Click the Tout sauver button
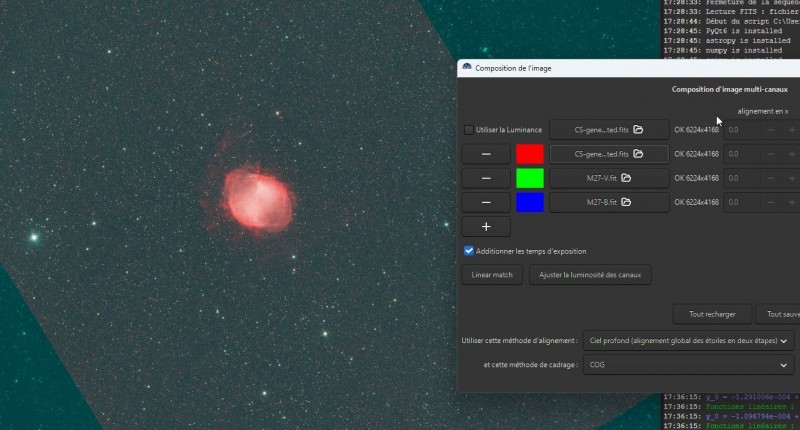This screenshot has width=800, height=430. click(779, 314)
